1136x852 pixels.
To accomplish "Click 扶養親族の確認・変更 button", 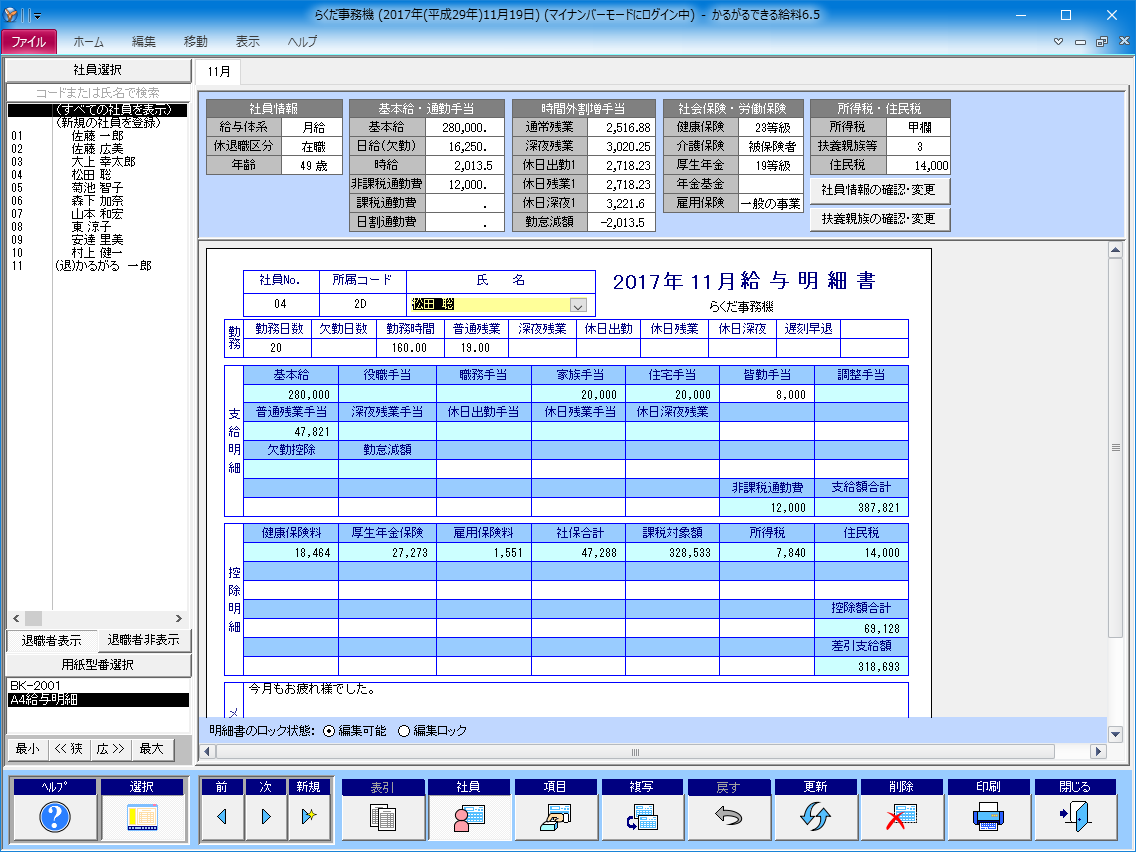I will (879, 219).
